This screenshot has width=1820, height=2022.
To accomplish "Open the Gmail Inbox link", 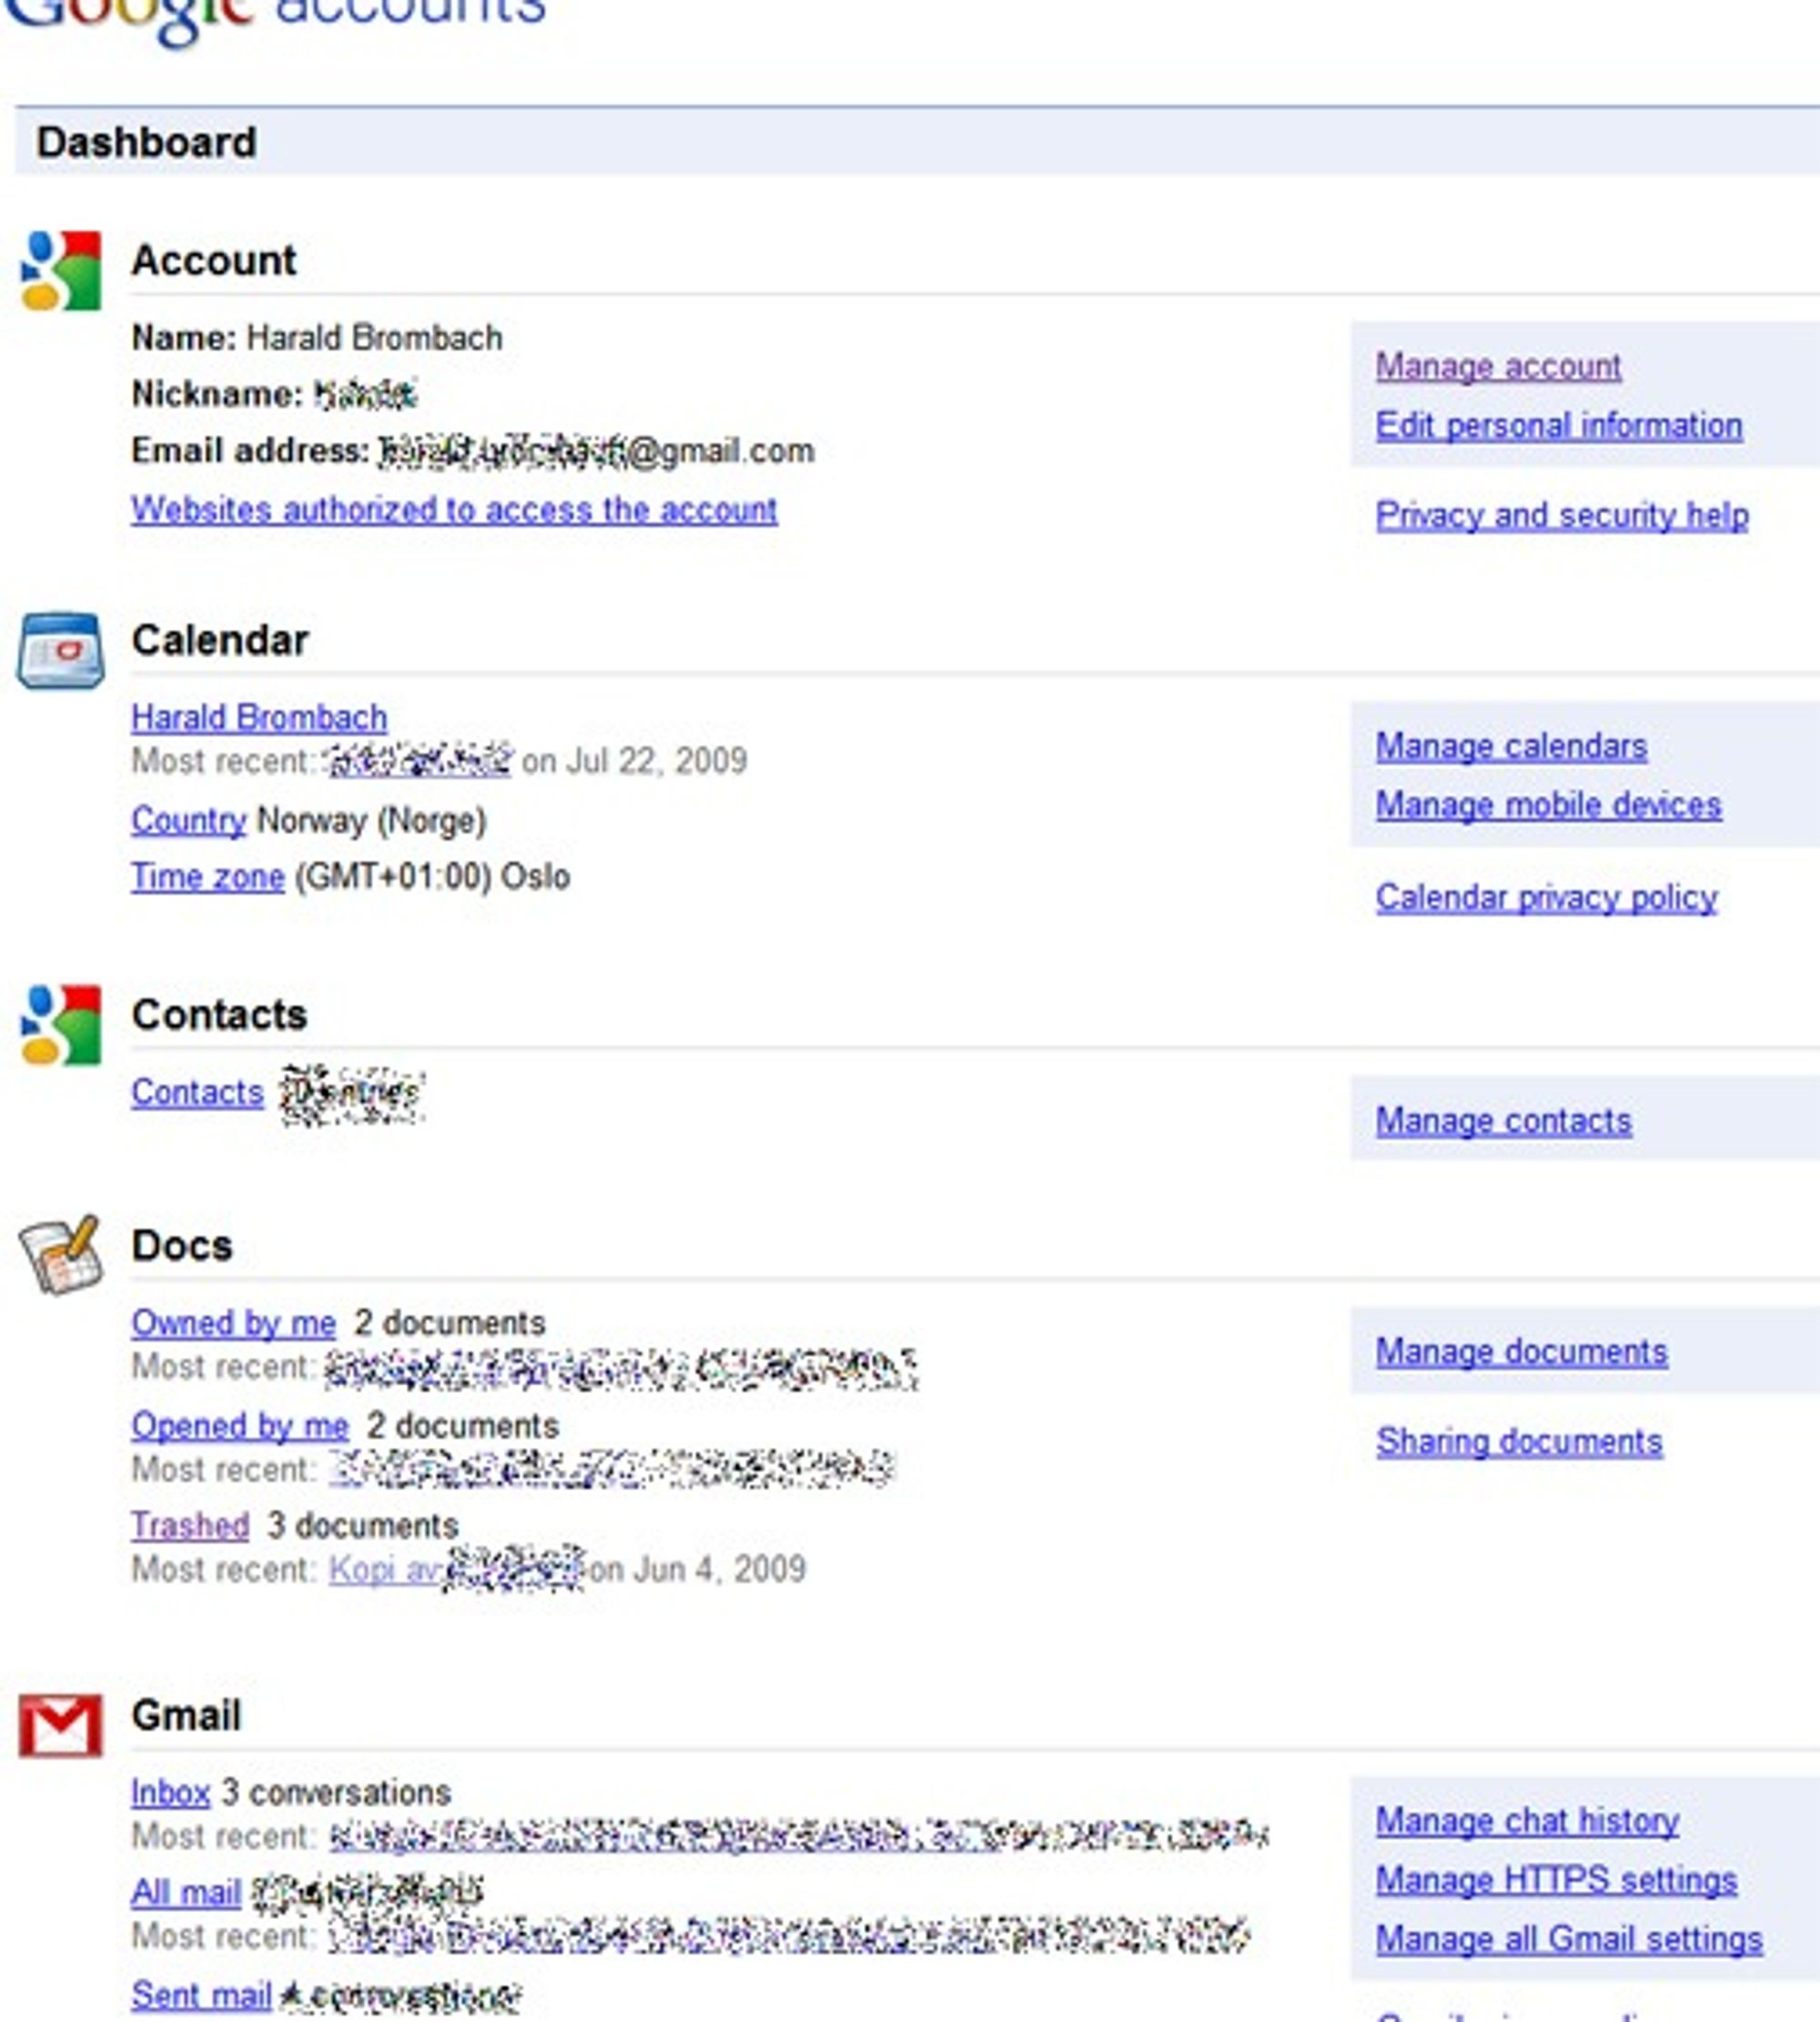I will (170, 1793).
